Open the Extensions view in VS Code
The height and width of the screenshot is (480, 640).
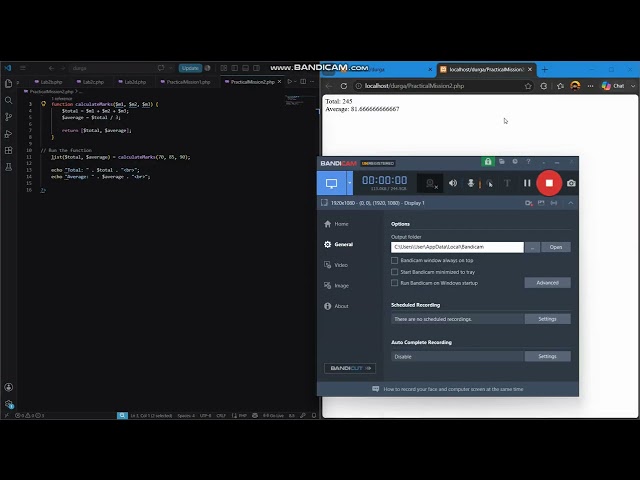tap(9, 150)
